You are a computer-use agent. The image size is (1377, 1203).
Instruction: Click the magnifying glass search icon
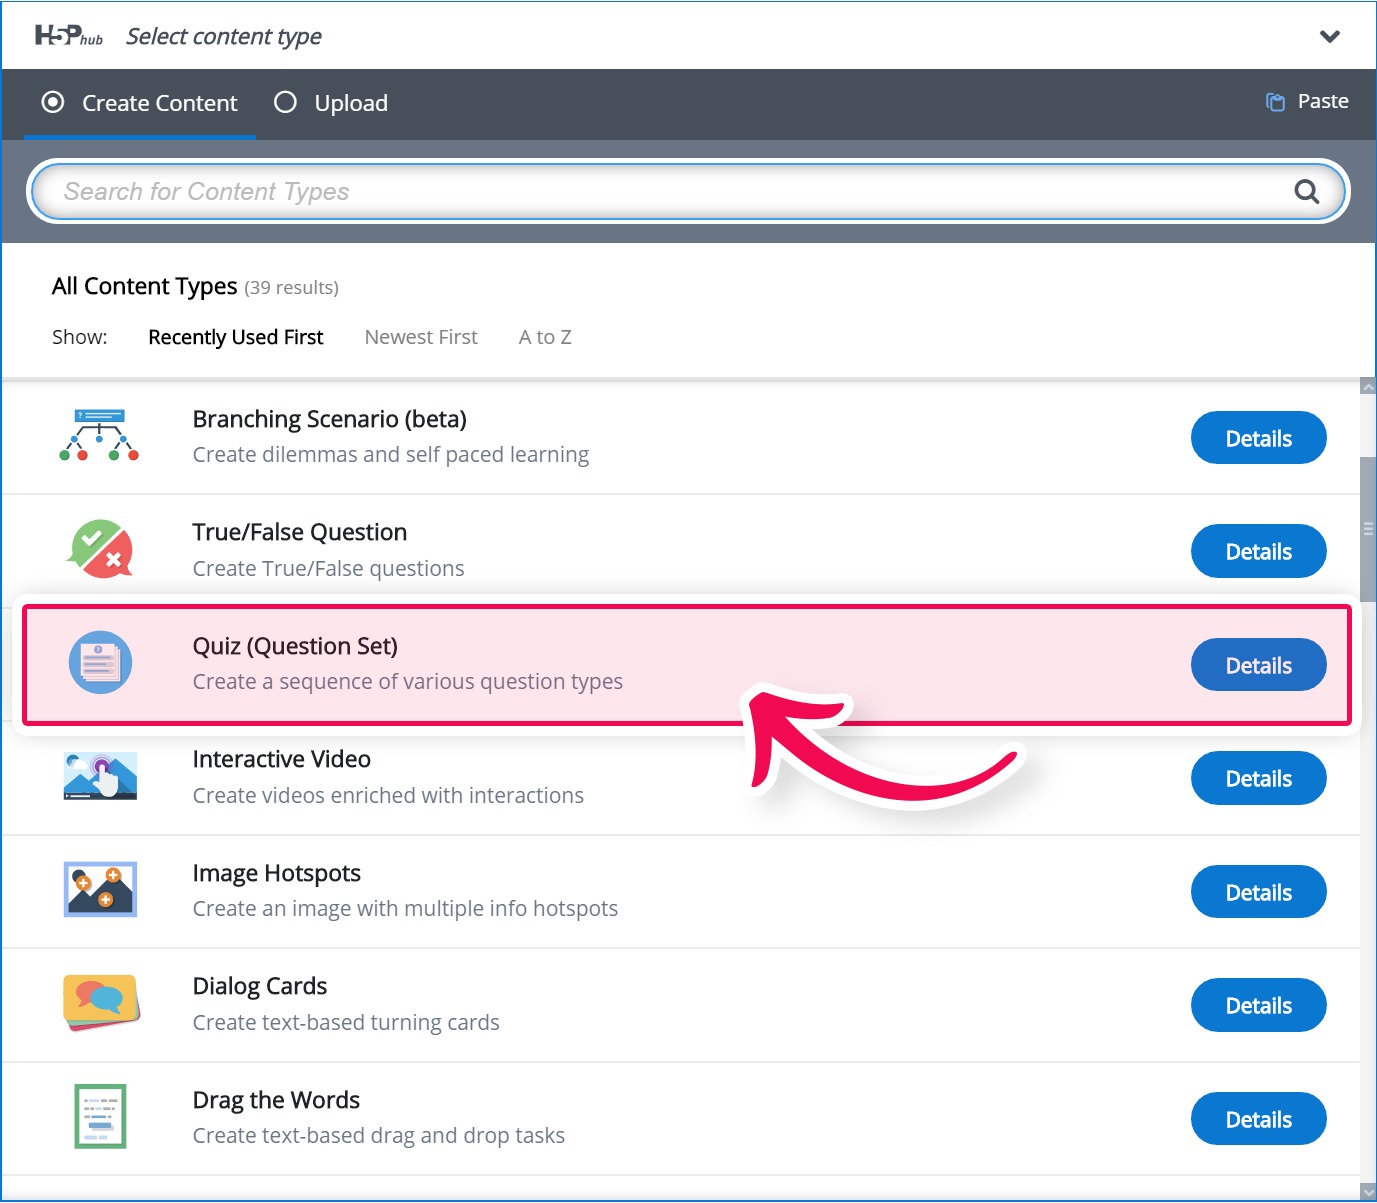(x=1306, y=191)
